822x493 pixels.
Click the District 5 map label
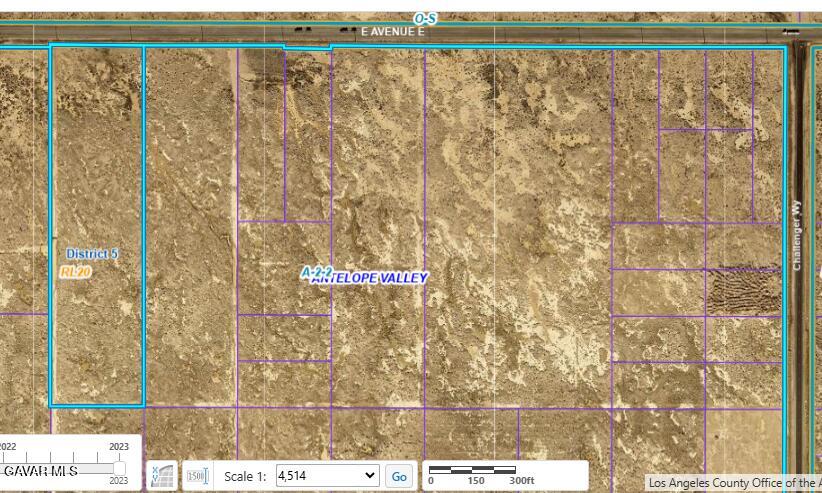92,254
